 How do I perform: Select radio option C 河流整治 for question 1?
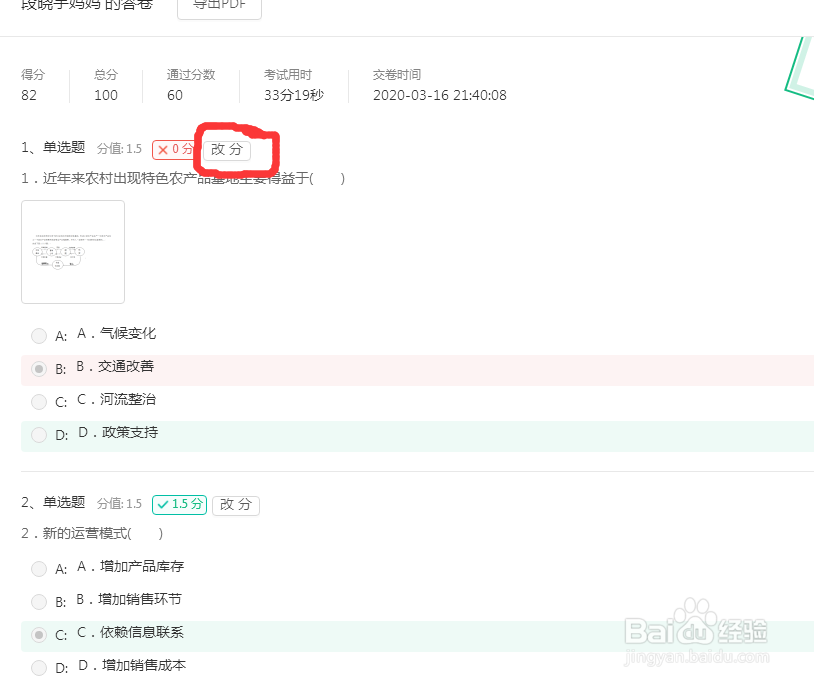[x=38, y=402]
